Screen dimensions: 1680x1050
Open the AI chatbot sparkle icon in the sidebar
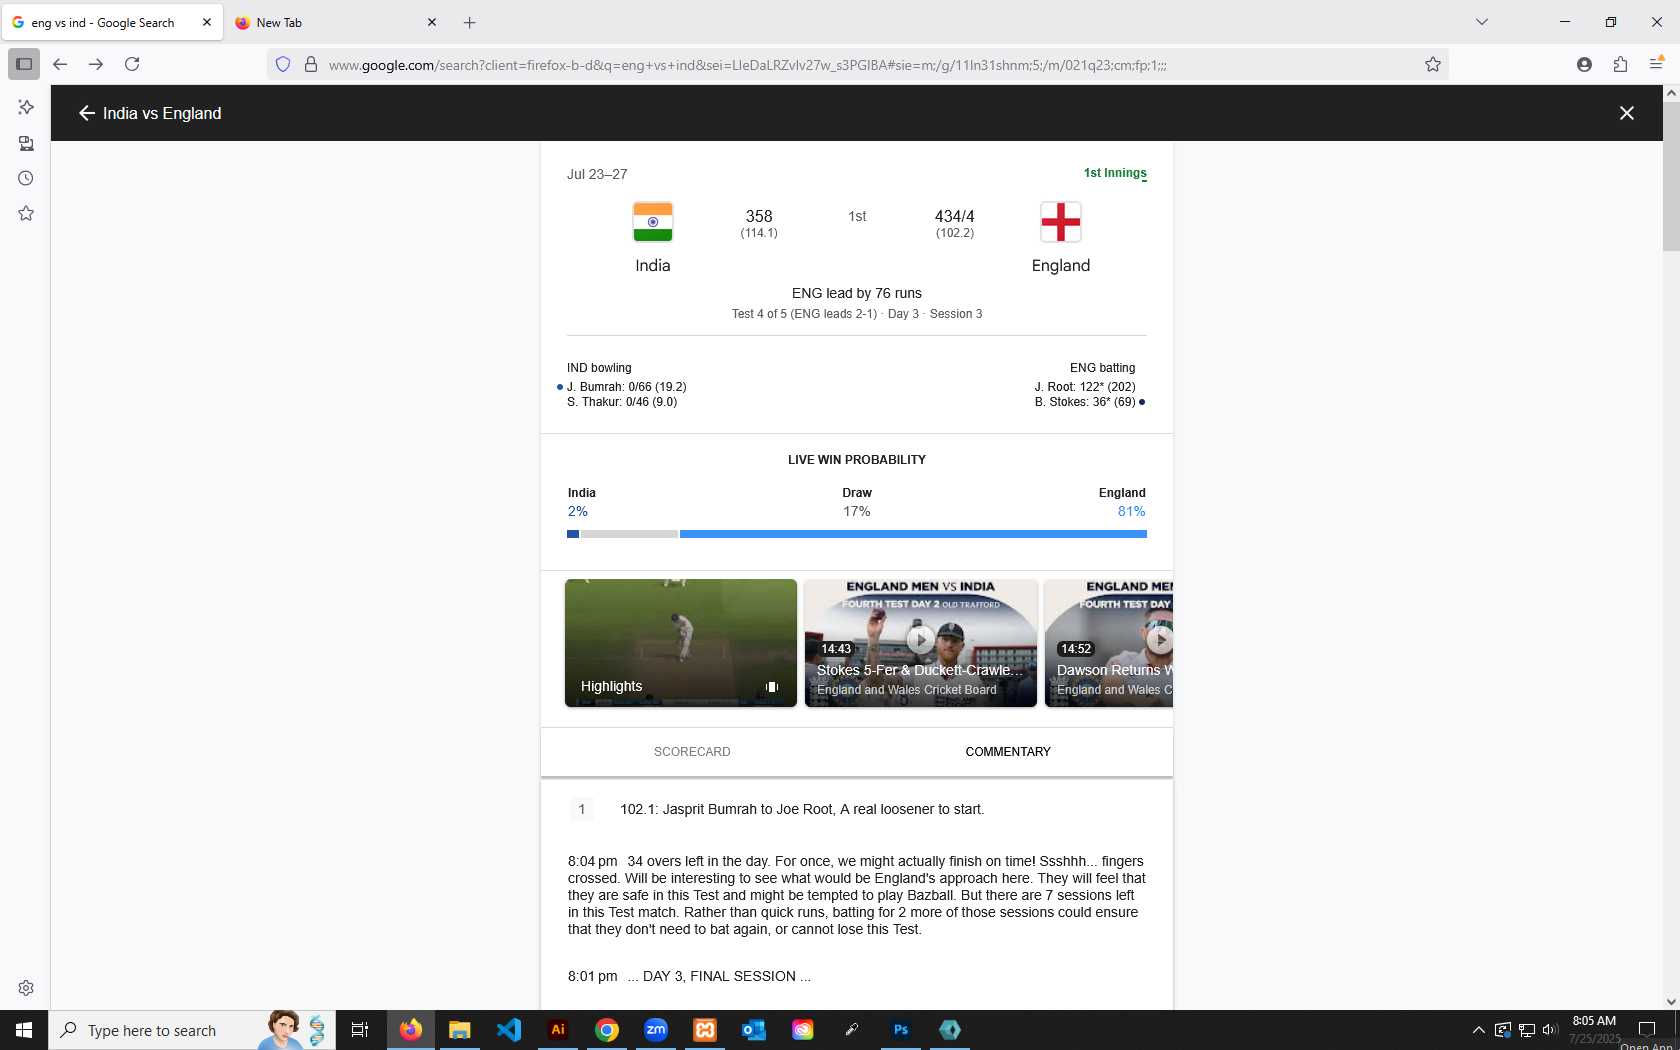(x=26, y=107)
